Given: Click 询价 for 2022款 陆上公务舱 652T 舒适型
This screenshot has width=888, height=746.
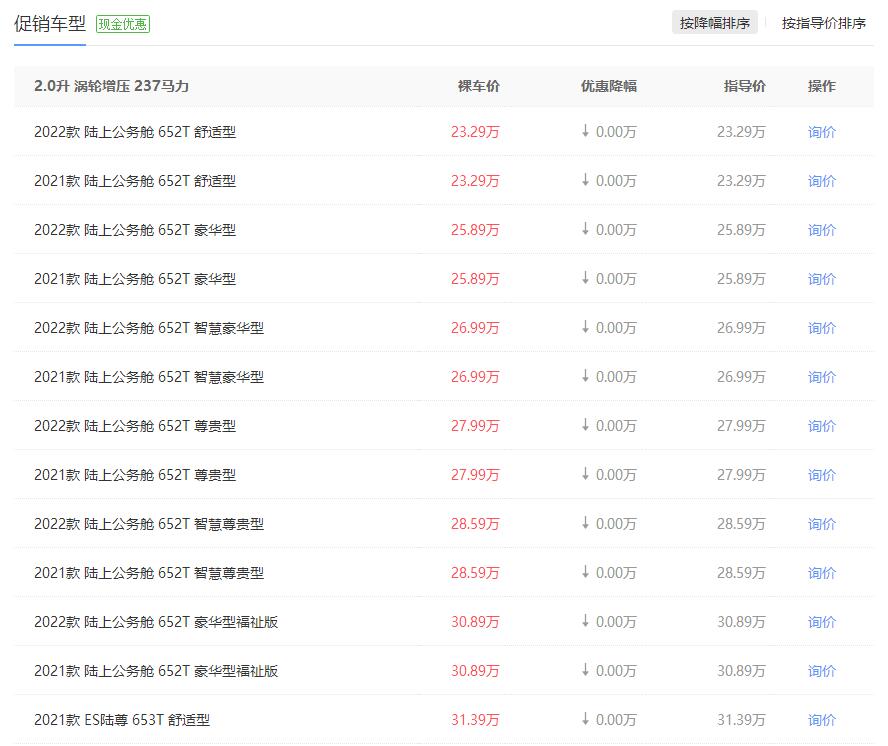Looking at the screenshot, I should 822,132.
